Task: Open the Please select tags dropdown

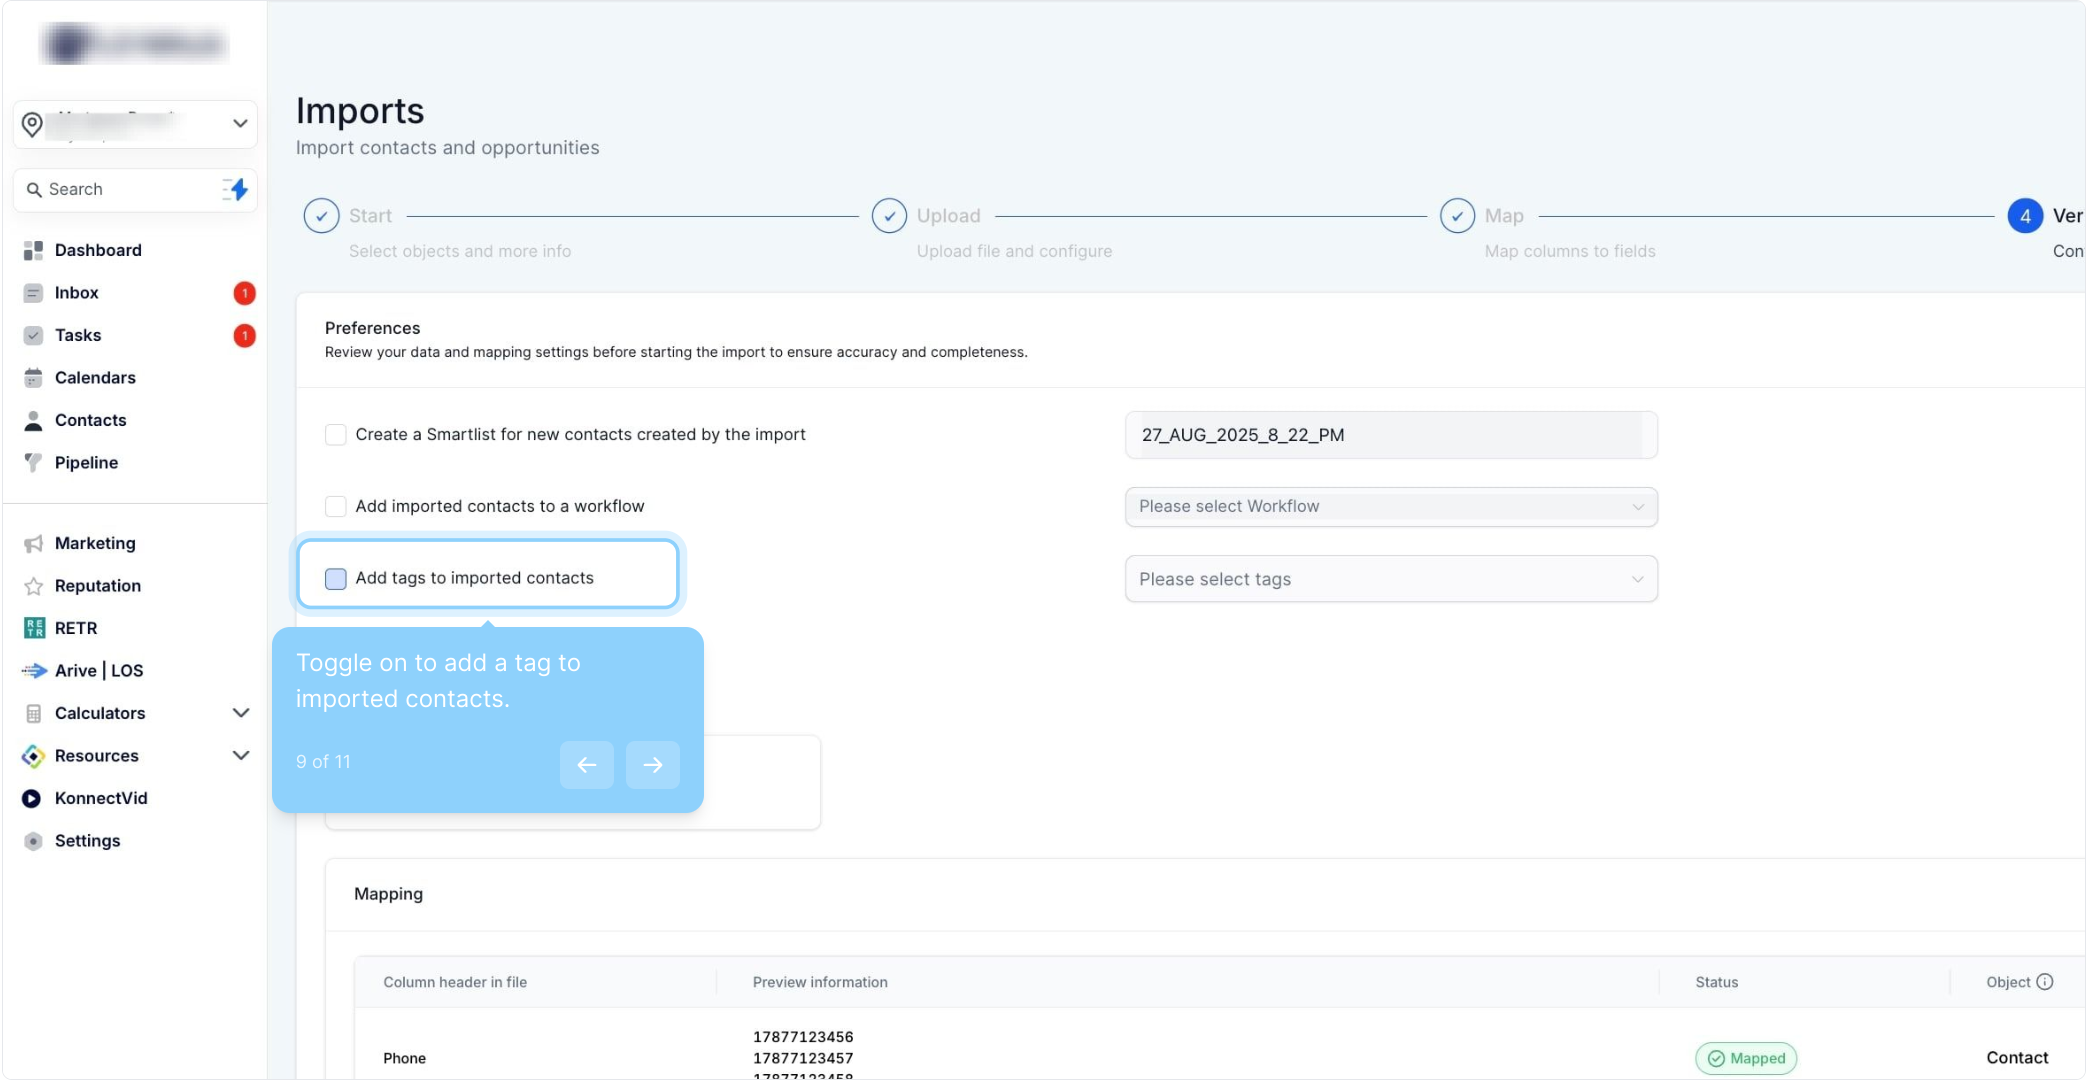Action: click(1390, 579)
